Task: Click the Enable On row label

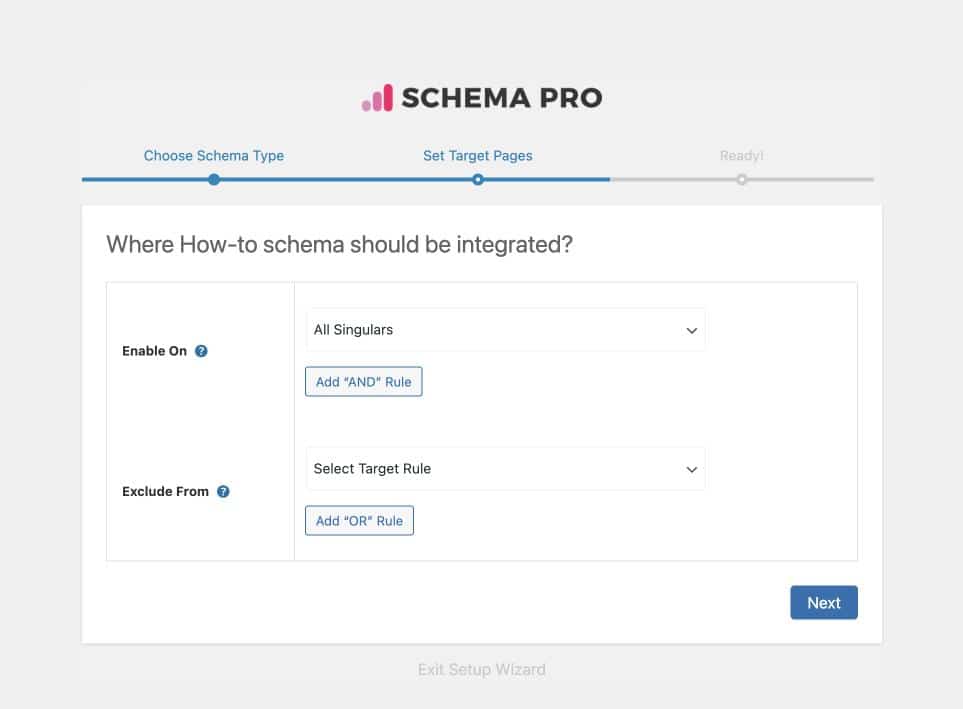Action: 154,352
